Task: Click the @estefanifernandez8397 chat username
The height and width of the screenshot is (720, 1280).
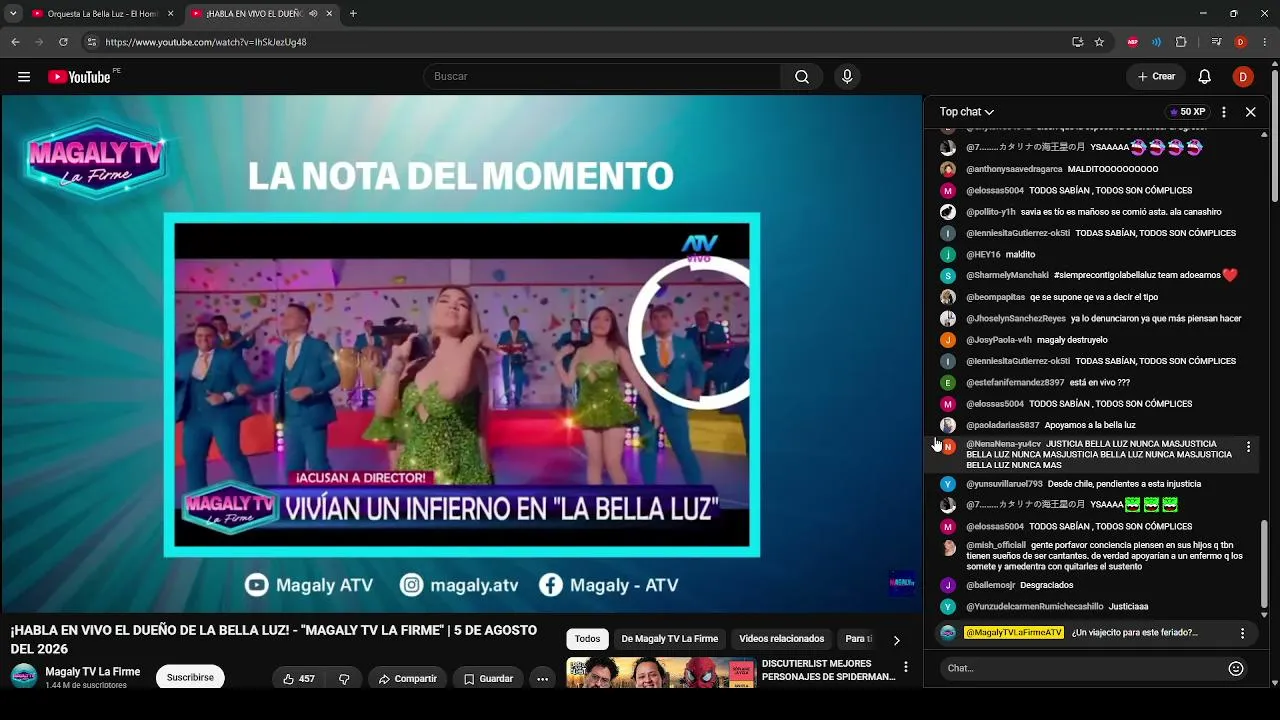Action: pyautogui.click(x=1015, y=383)
